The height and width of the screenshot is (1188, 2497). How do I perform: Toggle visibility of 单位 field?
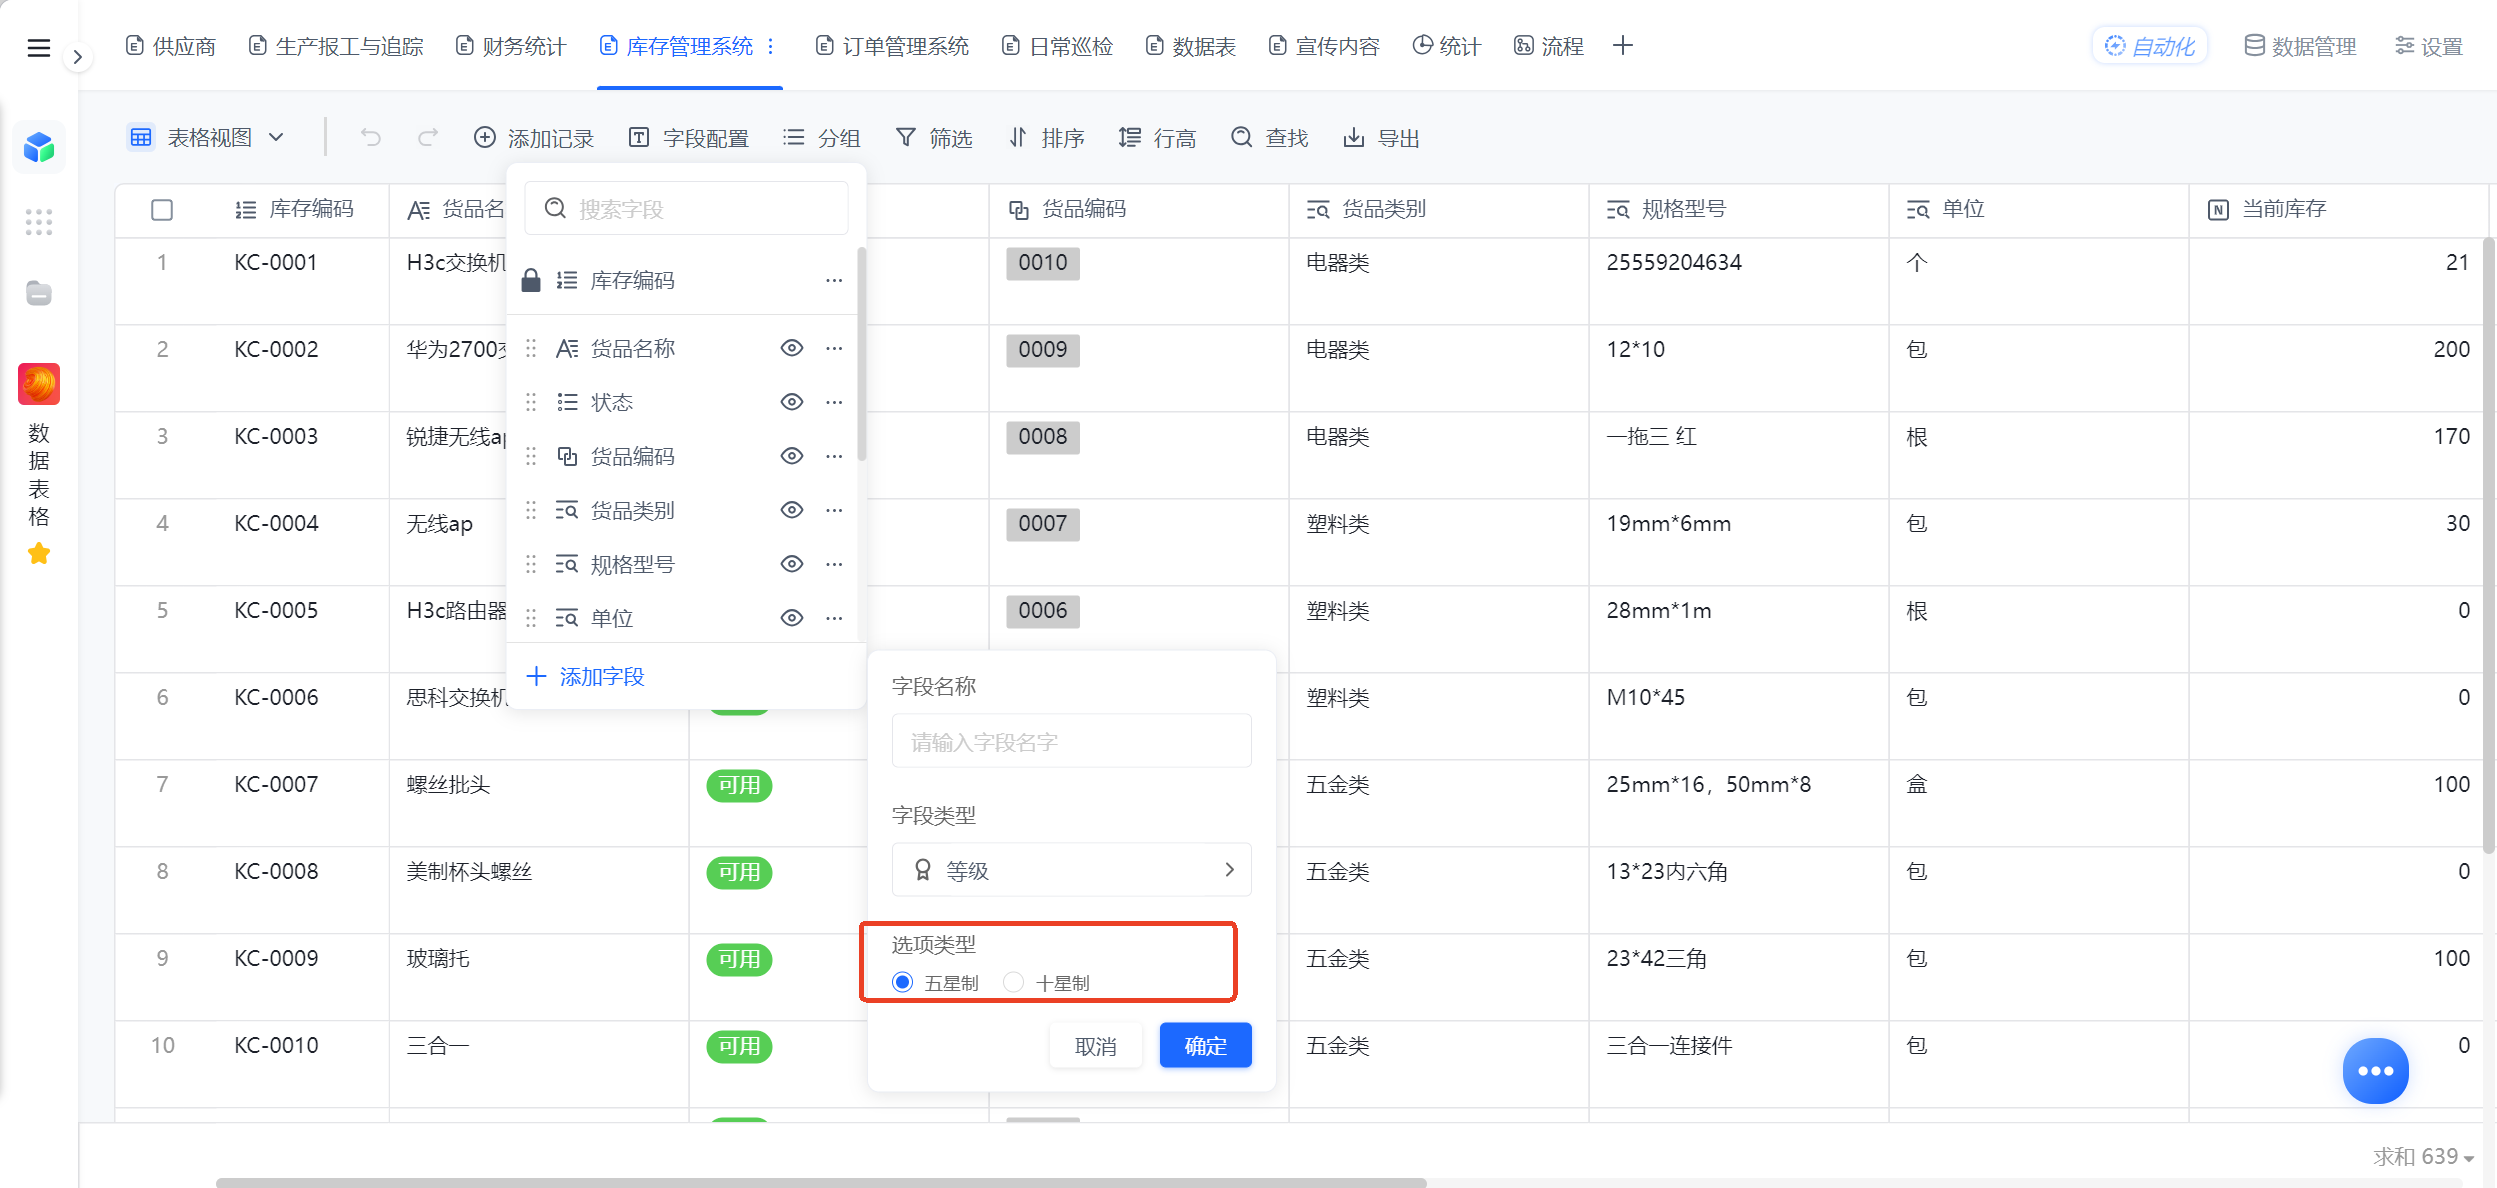tap(791, 618)
